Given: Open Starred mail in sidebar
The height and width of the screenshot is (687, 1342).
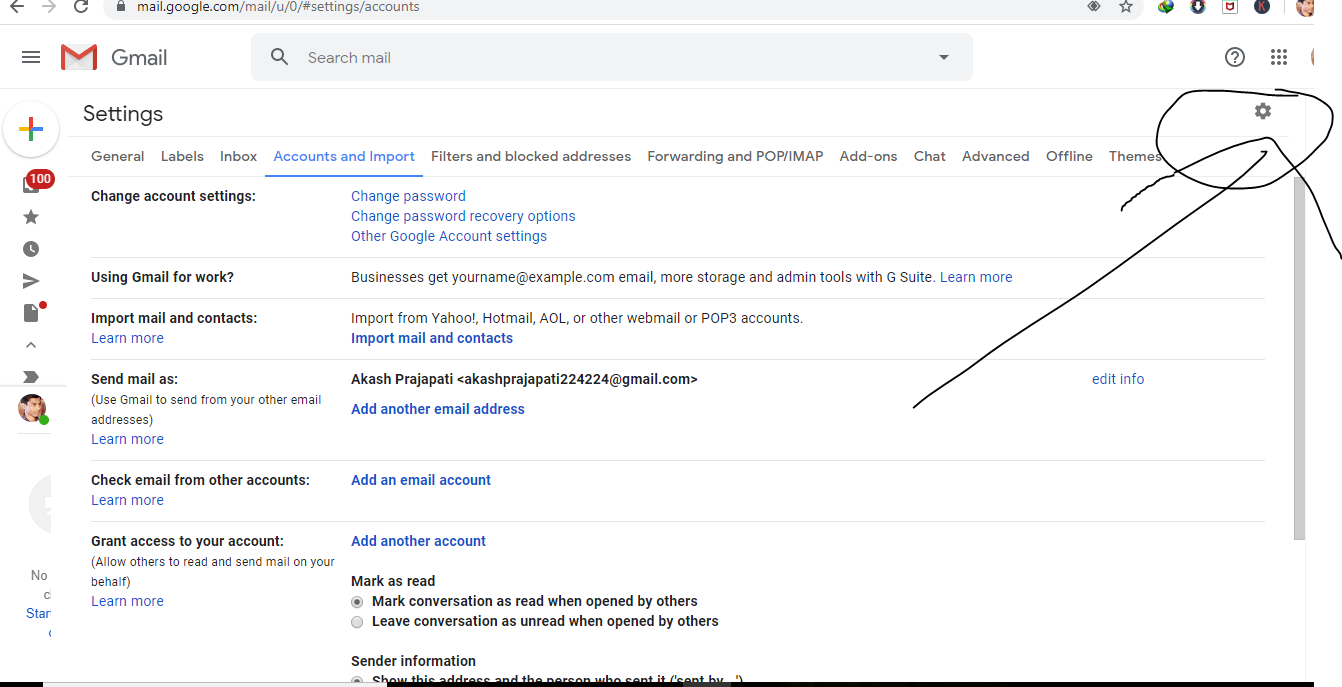Looking at the screenshot, I should pos(31,217).
